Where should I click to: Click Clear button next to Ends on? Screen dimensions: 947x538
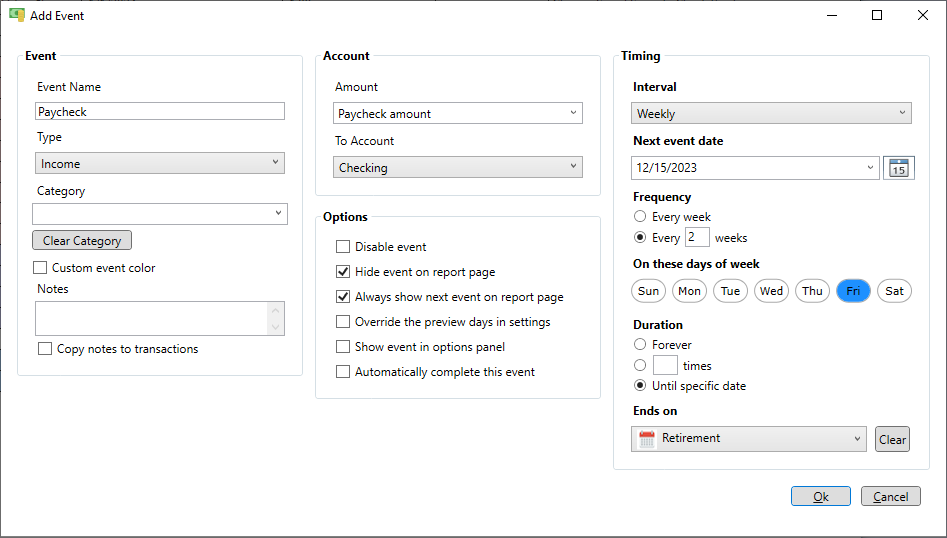click(x=892, y=440)
